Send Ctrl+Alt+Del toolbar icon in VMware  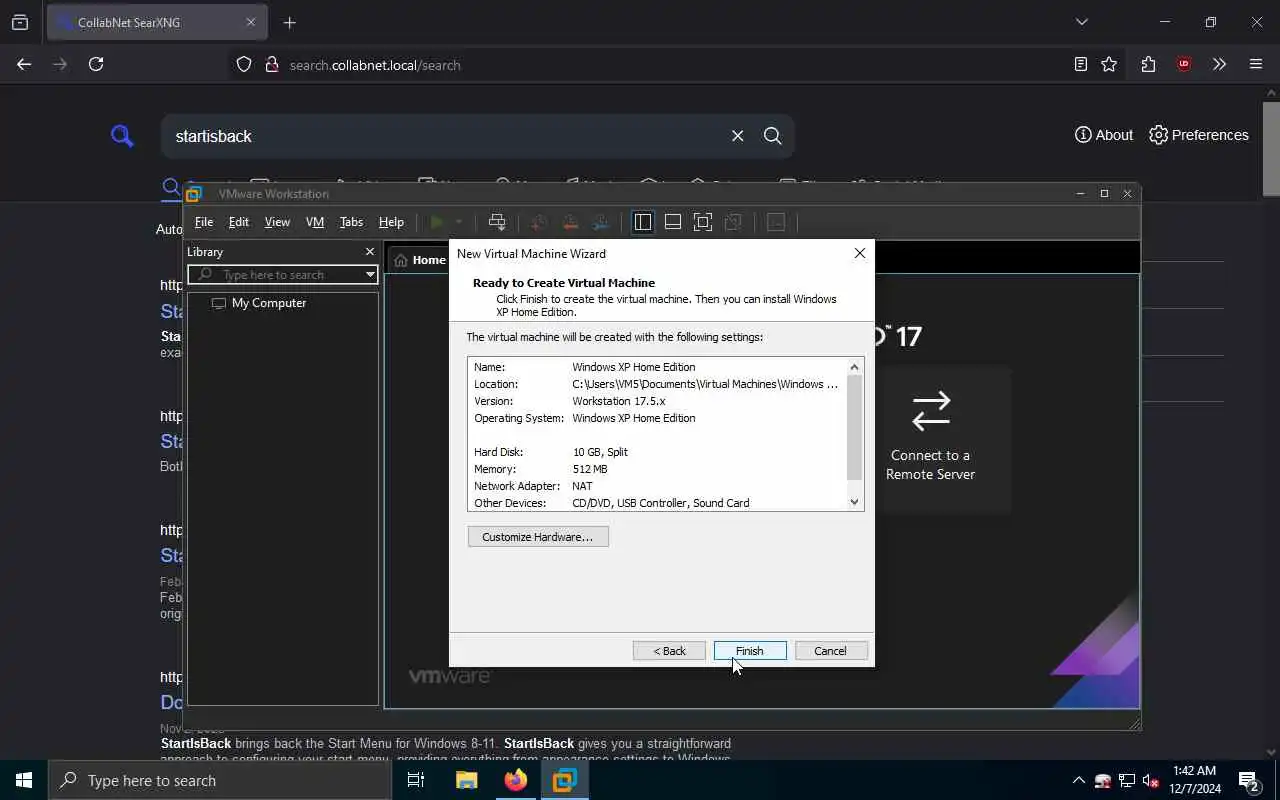click(x=497, y=222)
